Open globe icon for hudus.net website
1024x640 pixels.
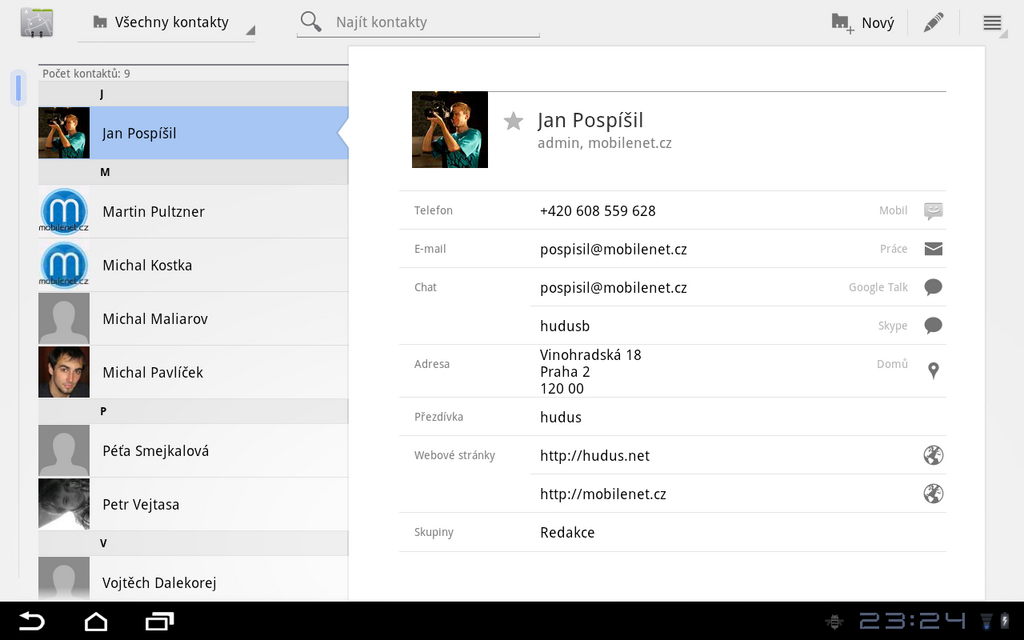tap(933, 456)
